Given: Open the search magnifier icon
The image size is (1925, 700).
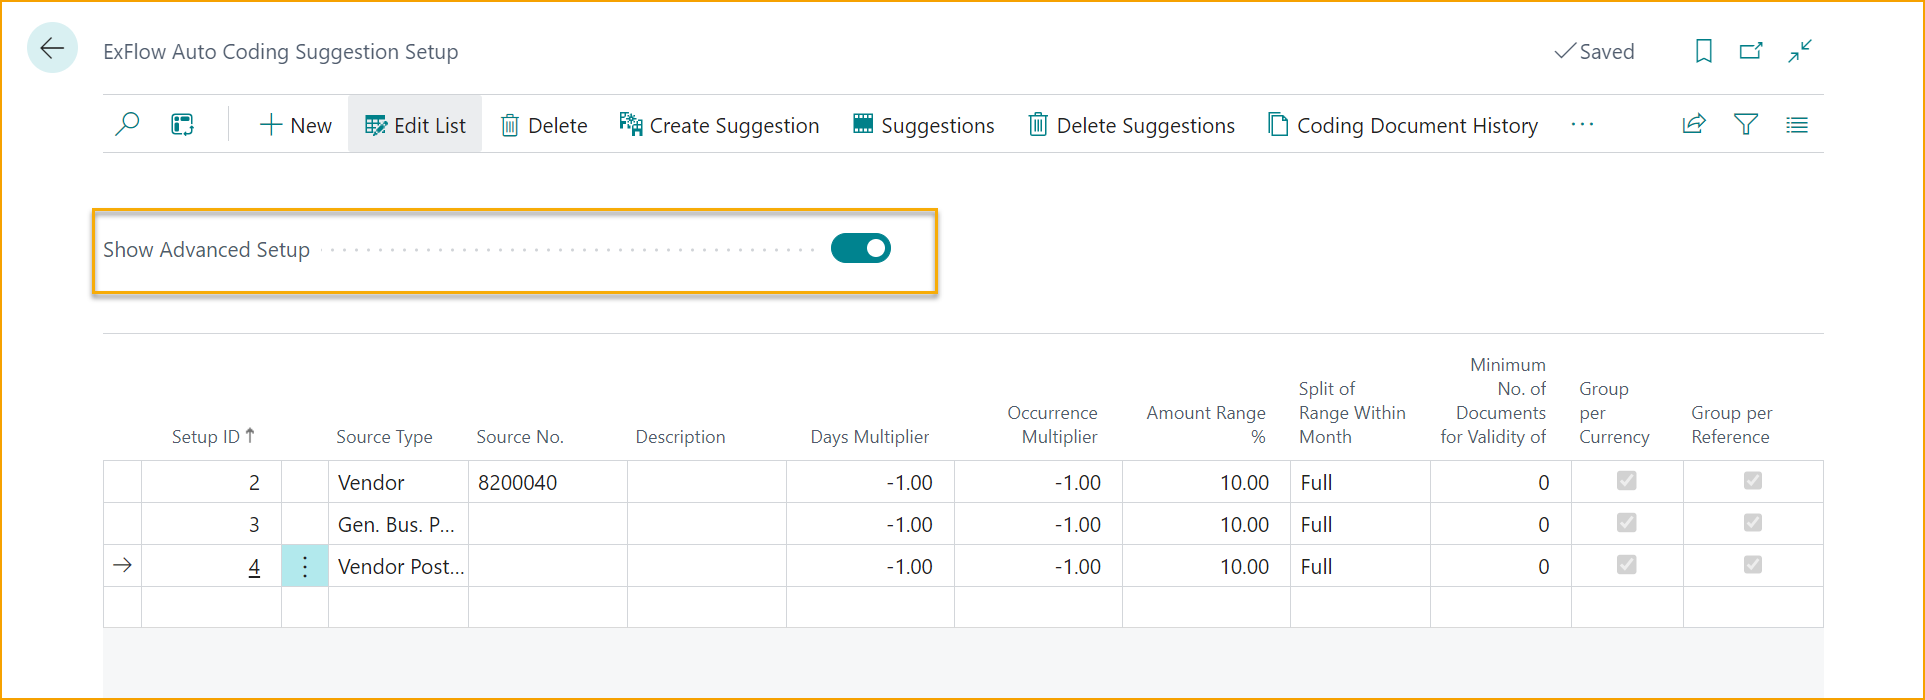Looking at the screenshot, I should [127, 124].
